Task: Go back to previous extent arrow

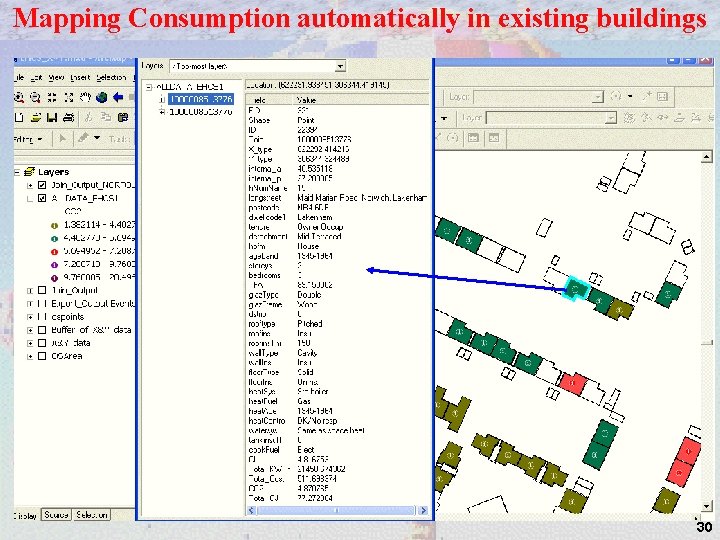Action: [x=118, y=97]
